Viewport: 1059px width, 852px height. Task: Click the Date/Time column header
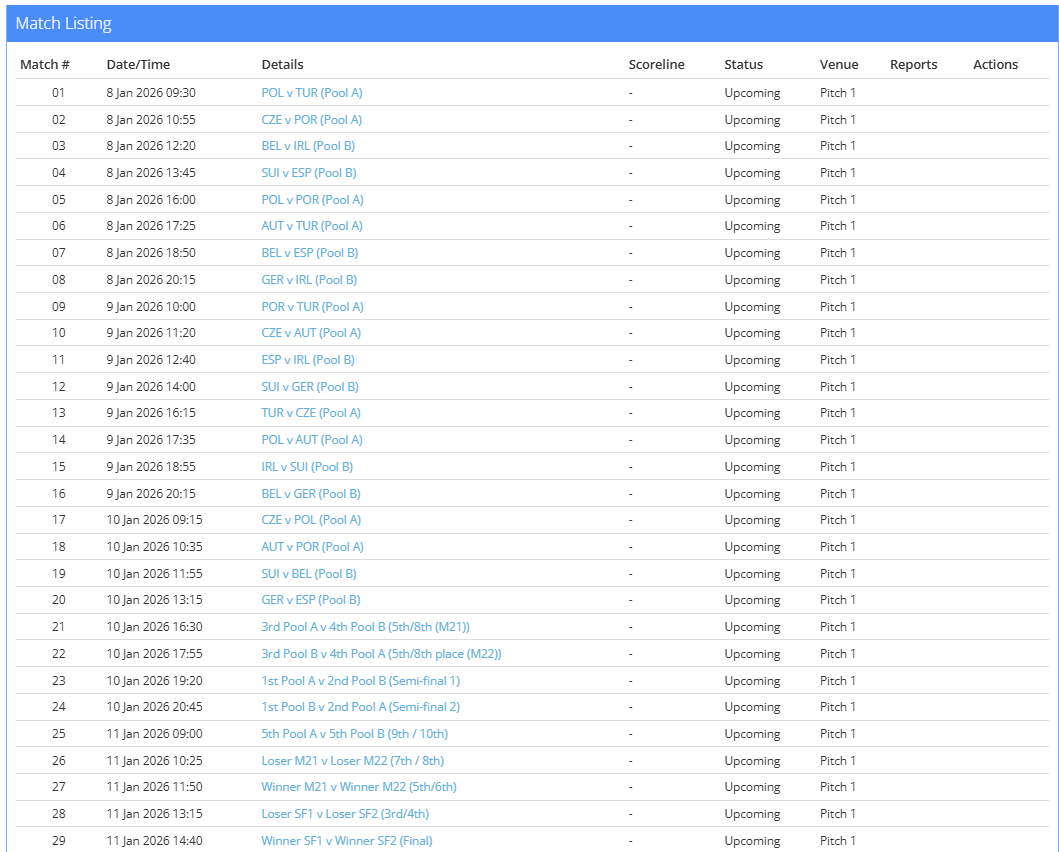pos(138,65)
